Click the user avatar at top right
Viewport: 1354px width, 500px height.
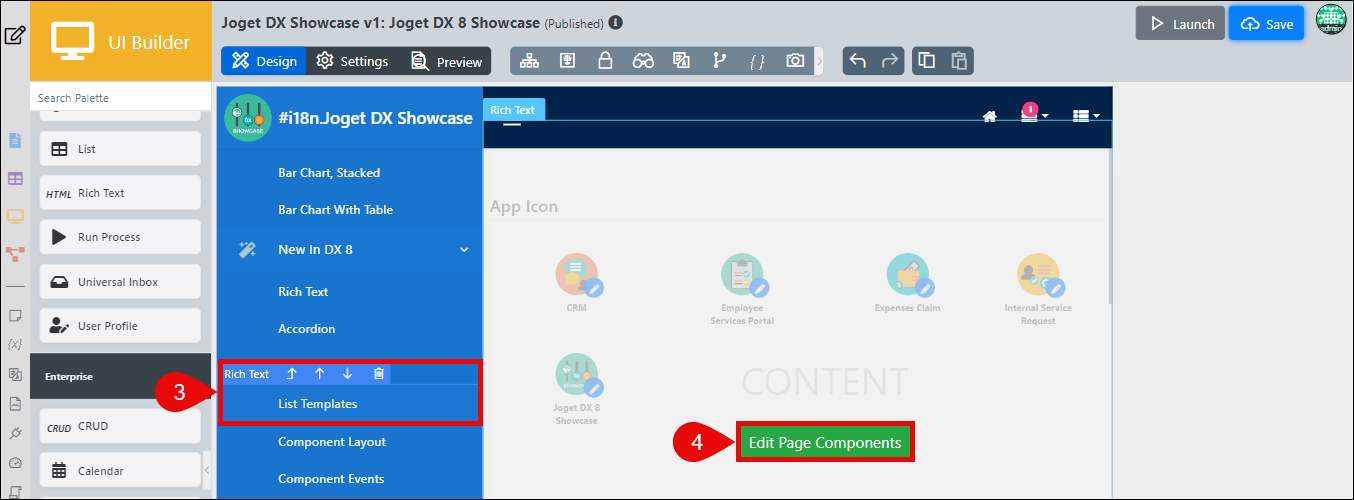point(1331,20)
